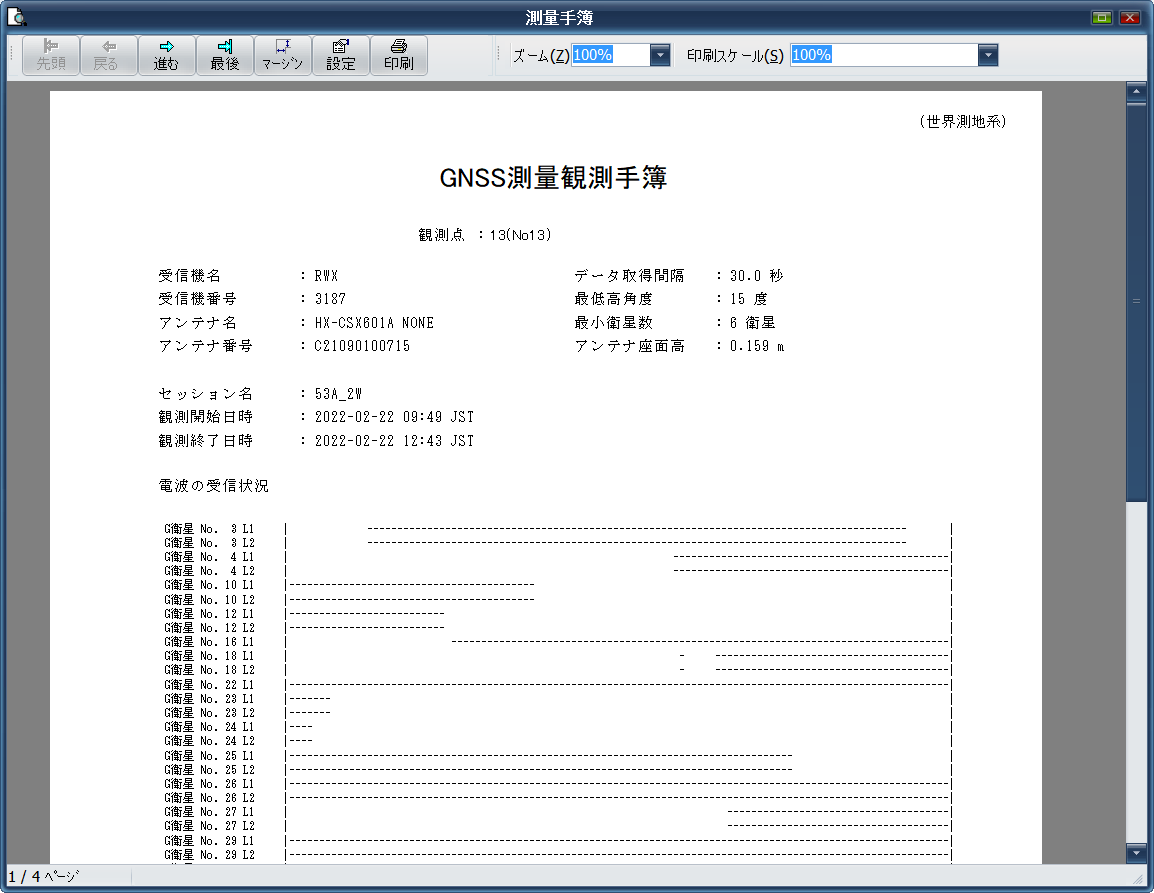
Task: Click observation point text 13(No13)
Action: click(520, 235)
